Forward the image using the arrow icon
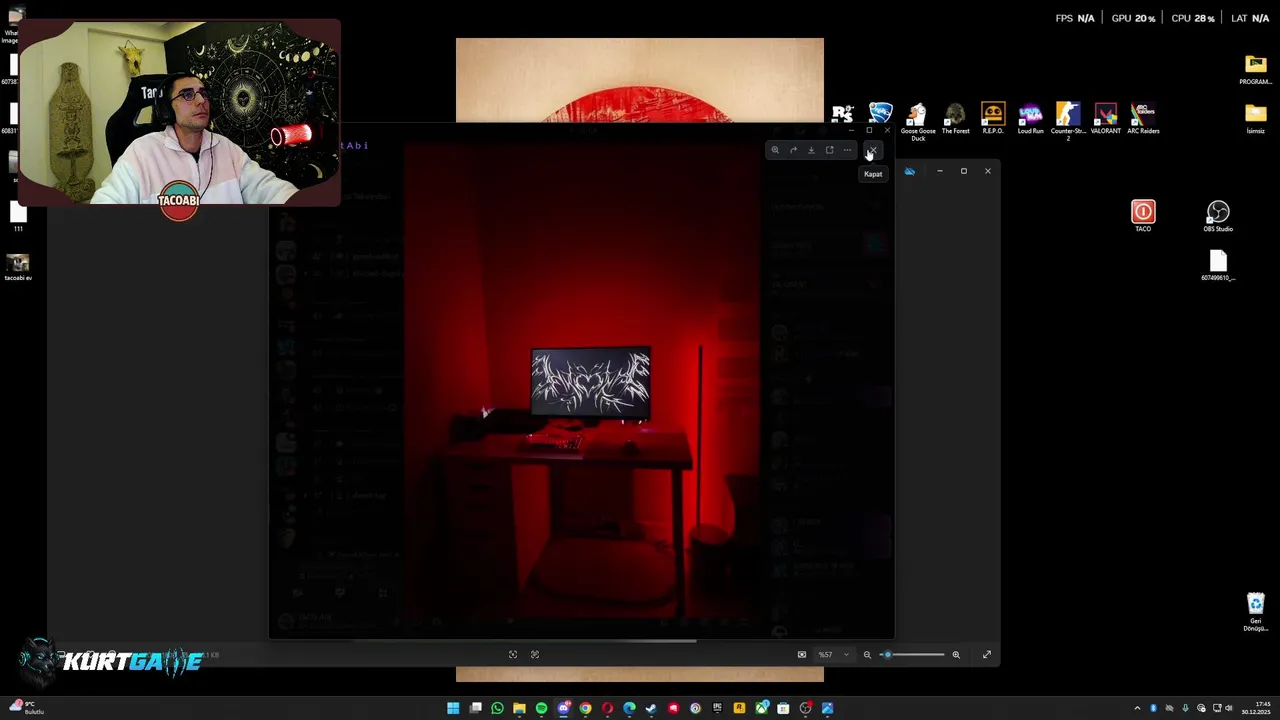1280x720 pixels. [793, 150]
